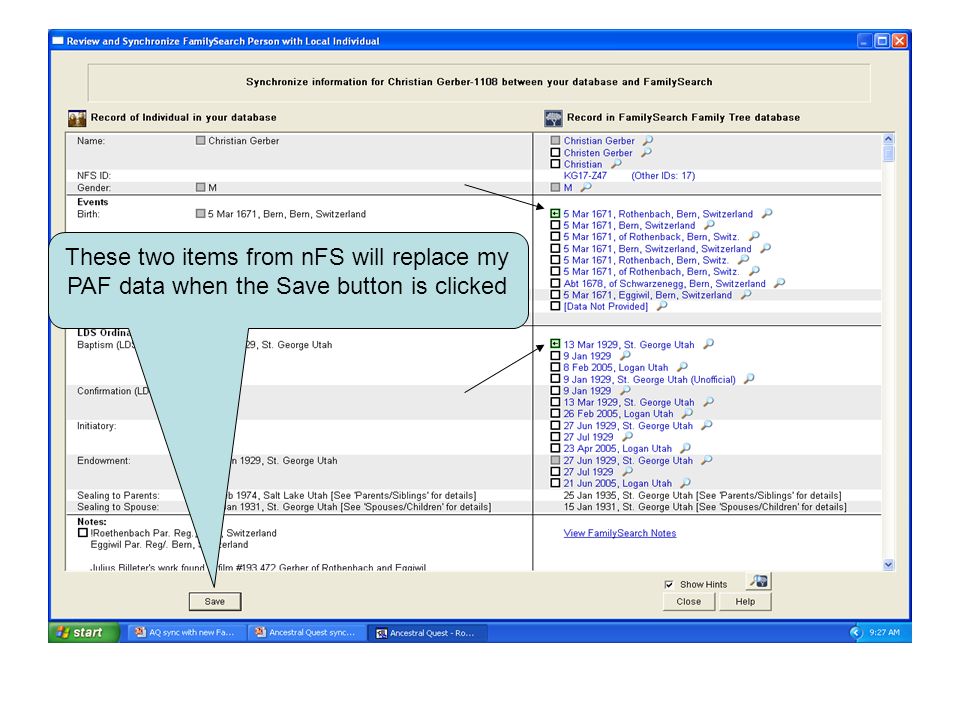Screen dimensions: 960x720
Task: Click the local database family photo icon
Action: click(77, 118)
